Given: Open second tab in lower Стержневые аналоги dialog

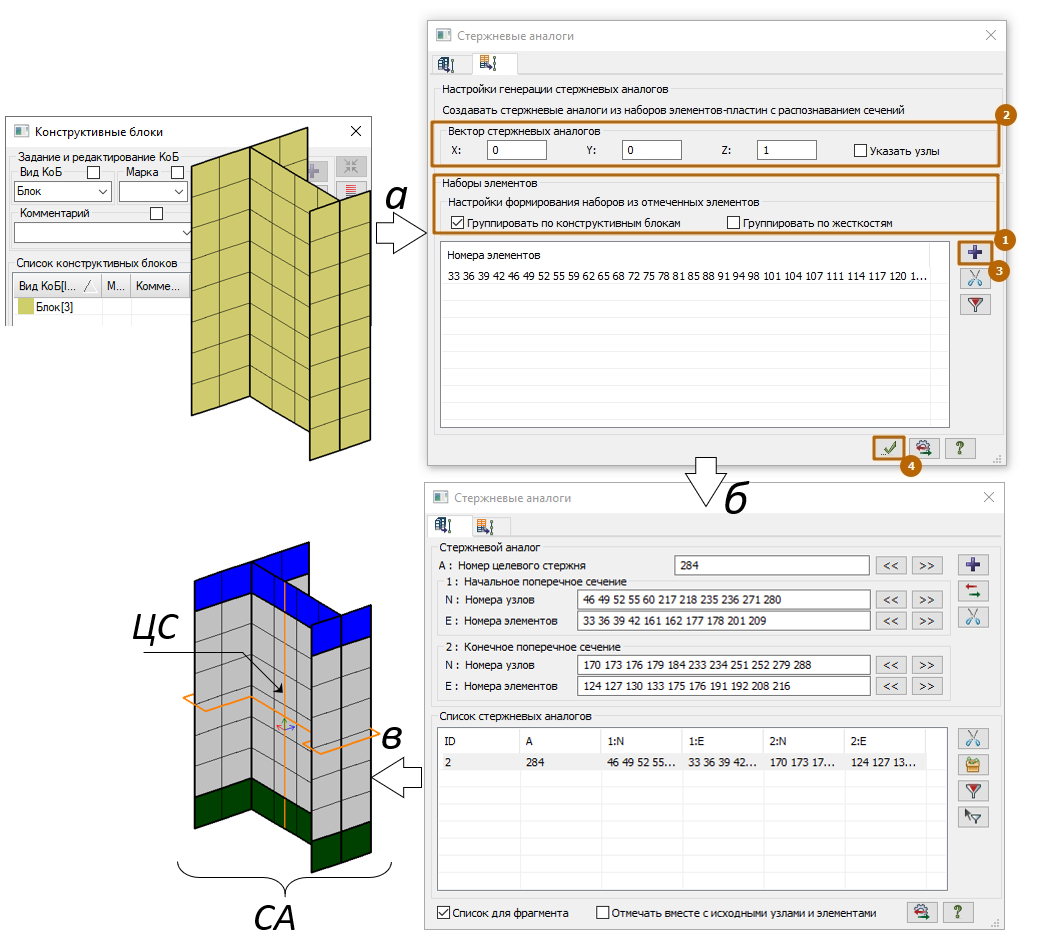Looking at the screenshot, I should (x=487, y=525).
